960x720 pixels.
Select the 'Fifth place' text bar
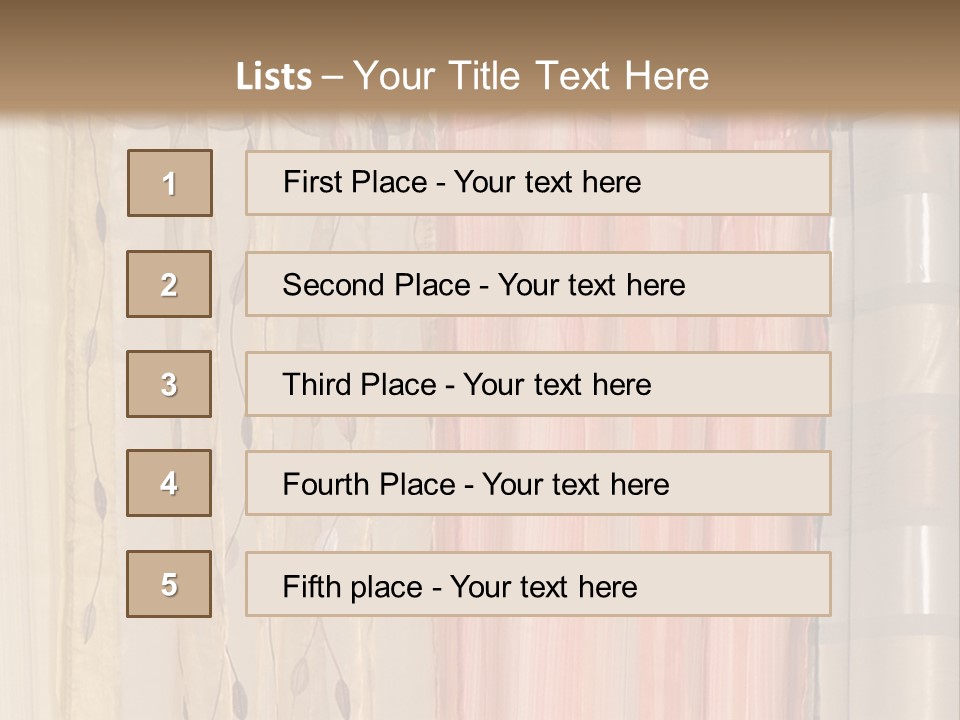pyautogui.click(x=538, y=584)
